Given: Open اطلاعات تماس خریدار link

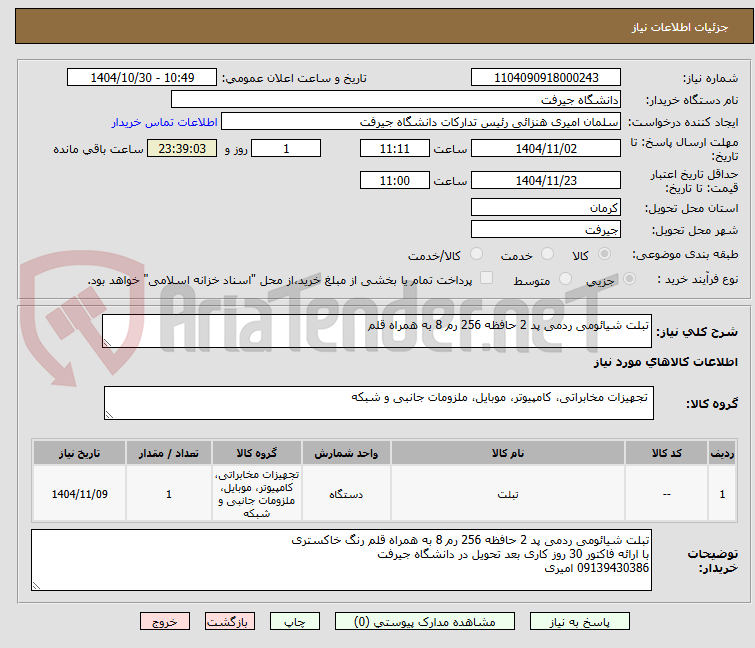Looking at the screenshot, I should (165, 122).
